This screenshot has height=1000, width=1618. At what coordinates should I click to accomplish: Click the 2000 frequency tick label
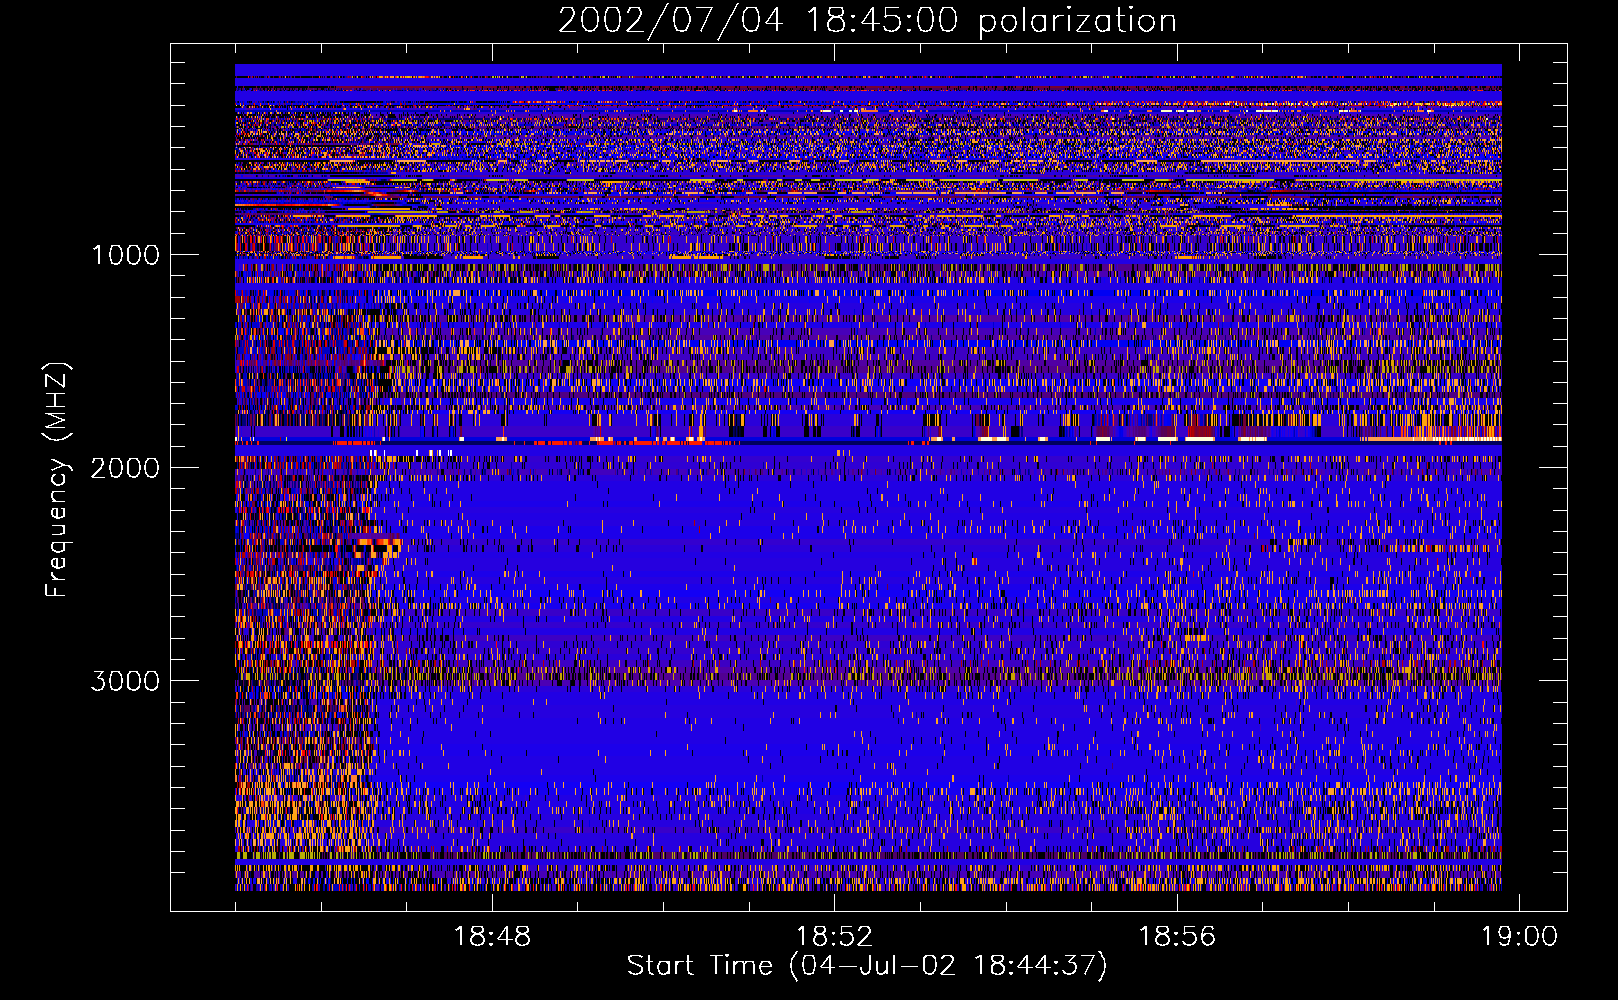point(125,468)
